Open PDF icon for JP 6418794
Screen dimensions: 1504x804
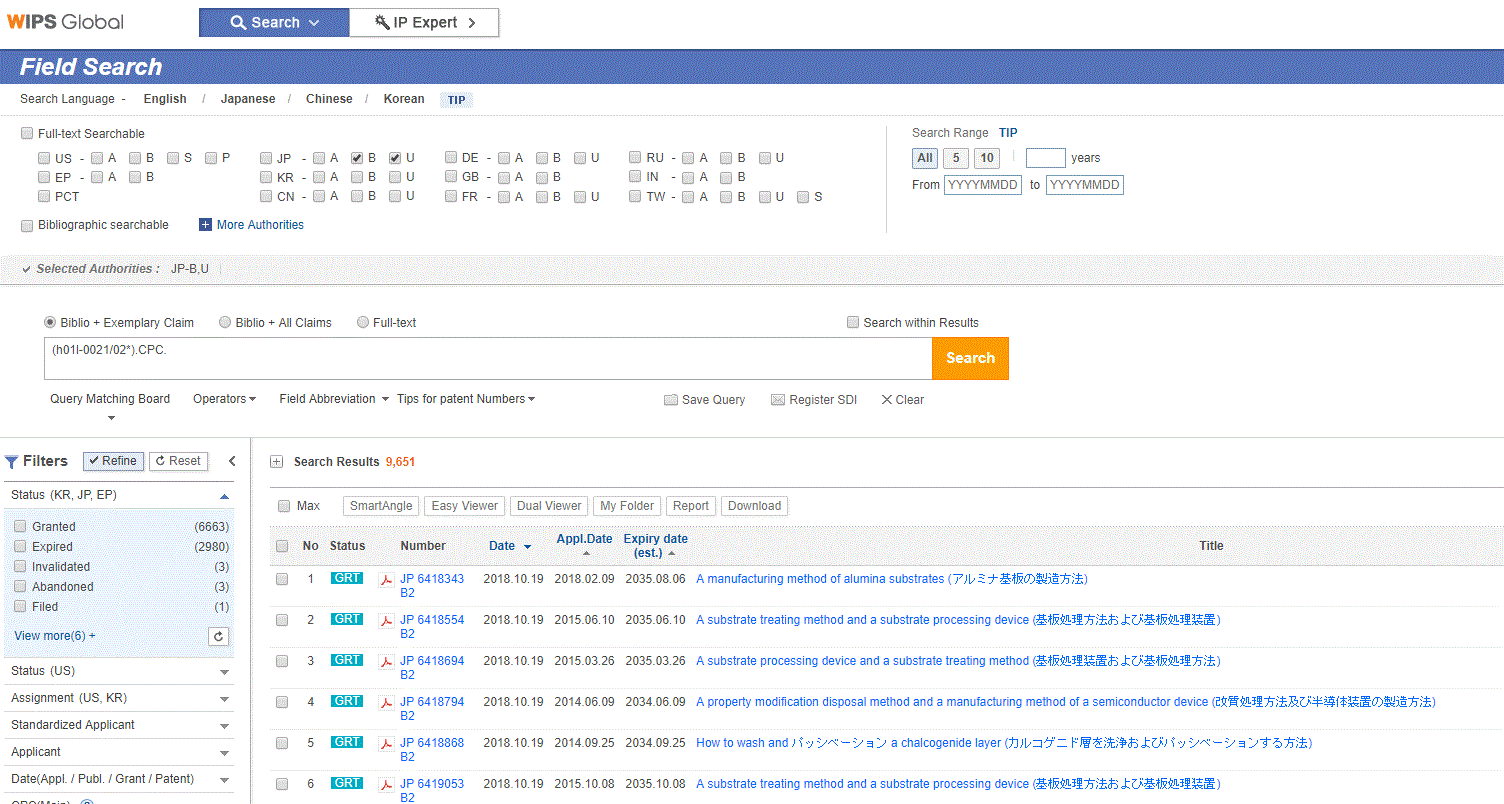click(386, 703)
